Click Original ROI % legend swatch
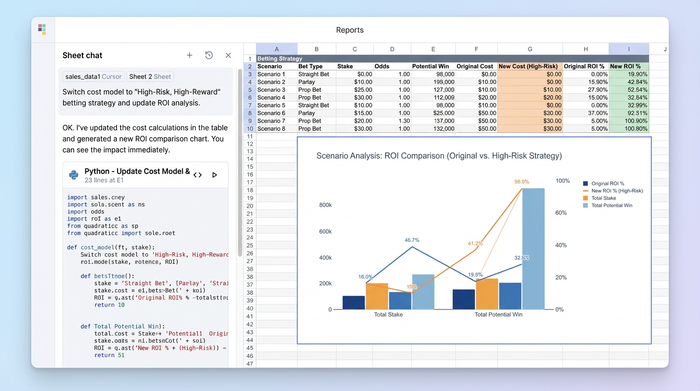This screenshot has height=391, width=700. click(585, 183)
